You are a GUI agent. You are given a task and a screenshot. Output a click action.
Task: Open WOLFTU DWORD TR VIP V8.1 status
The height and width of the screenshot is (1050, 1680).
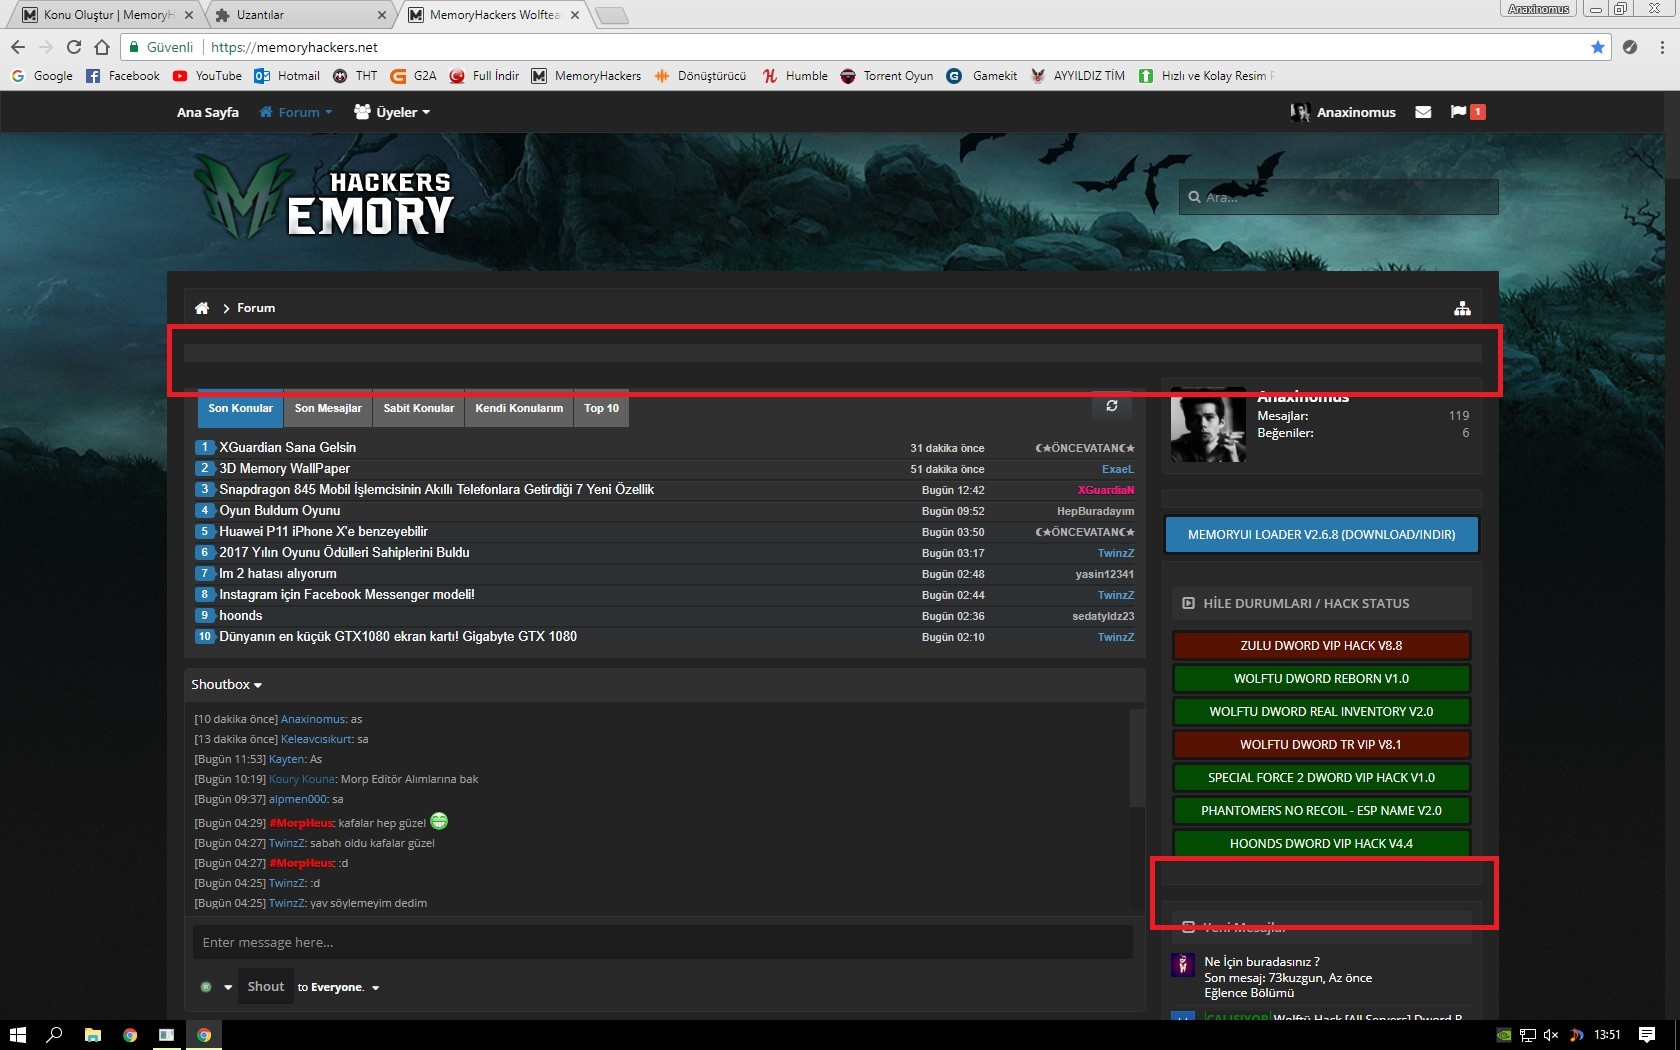[1321, 745]
